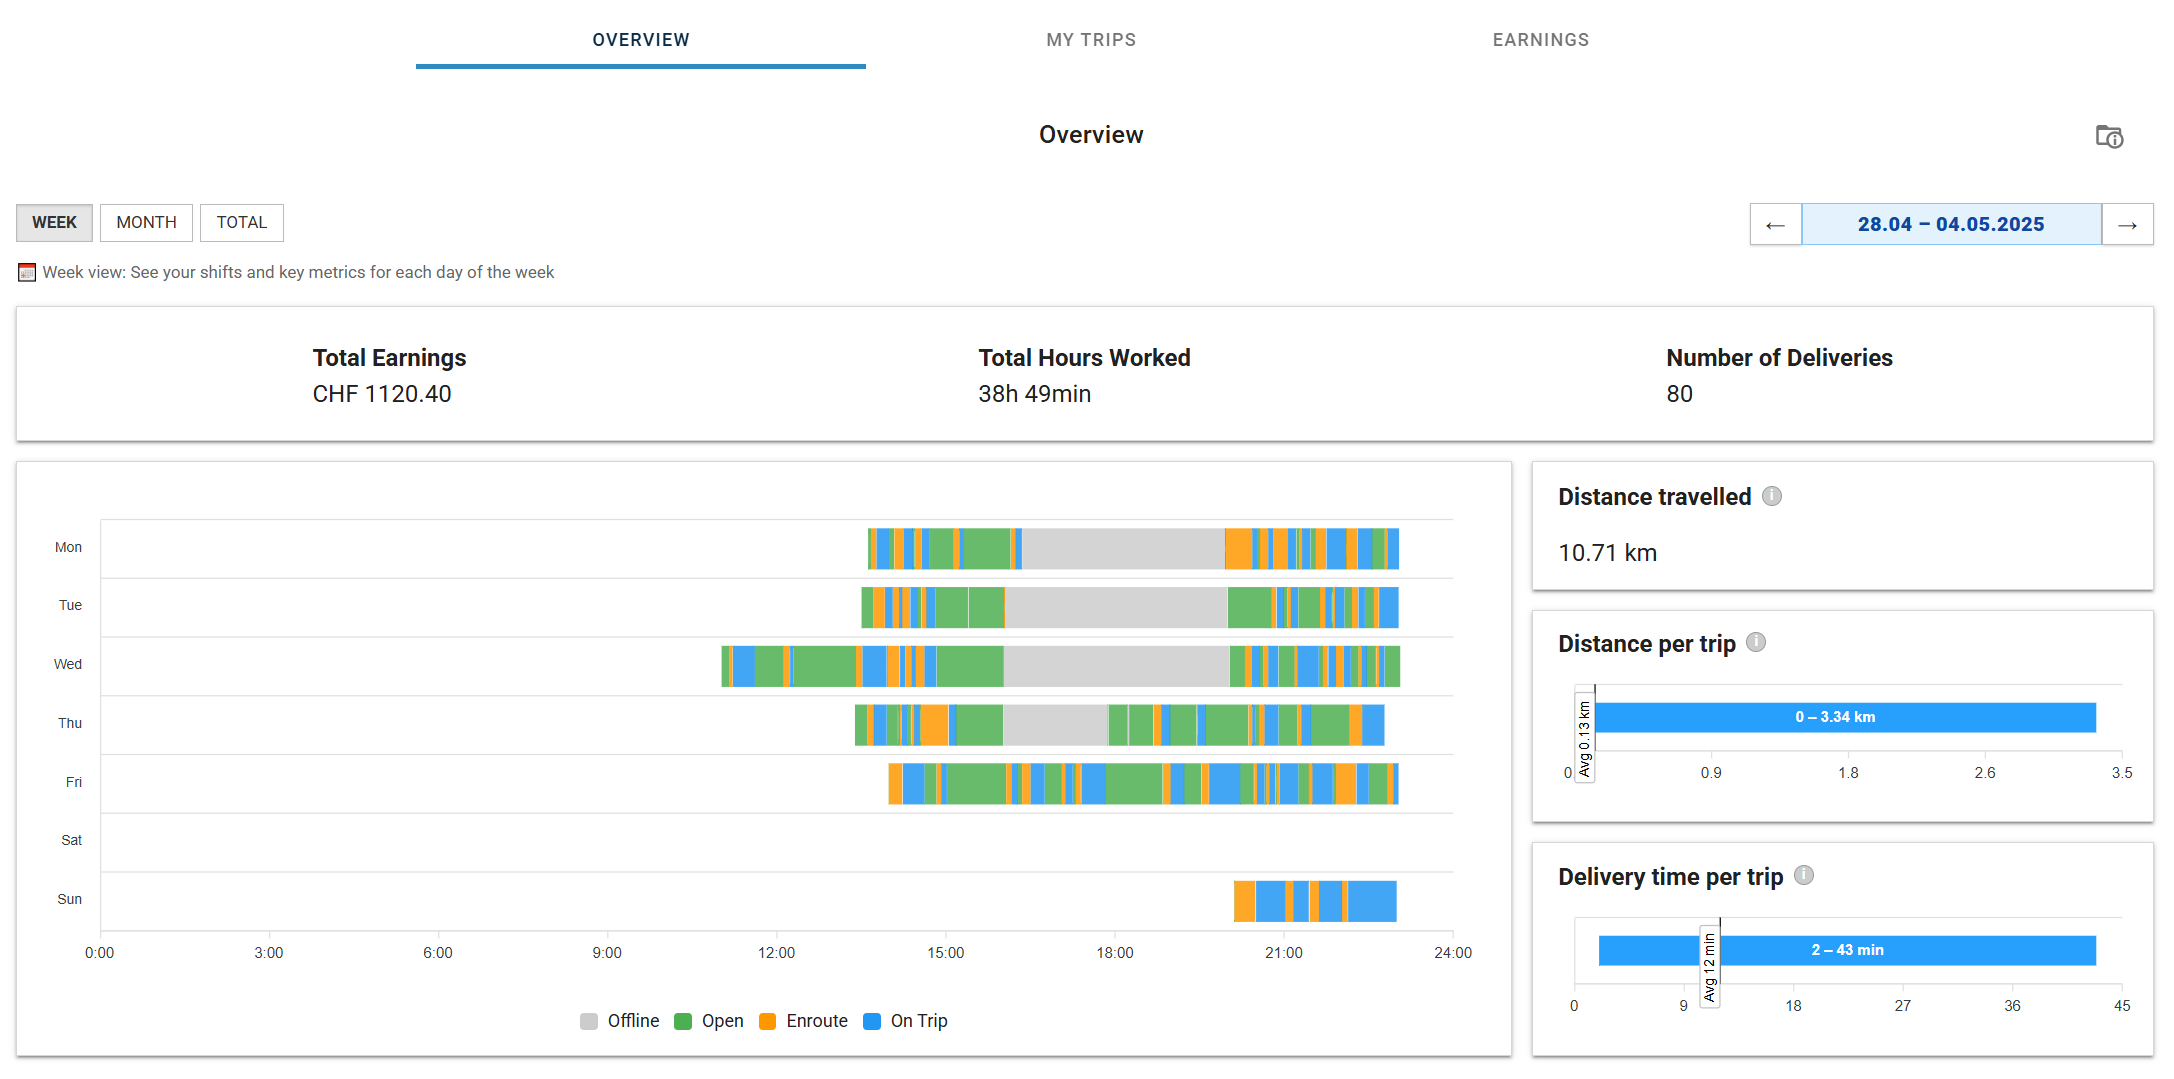Click the Overview page title
This screenshot has height=1079, width=2174.
(1091, 135)
